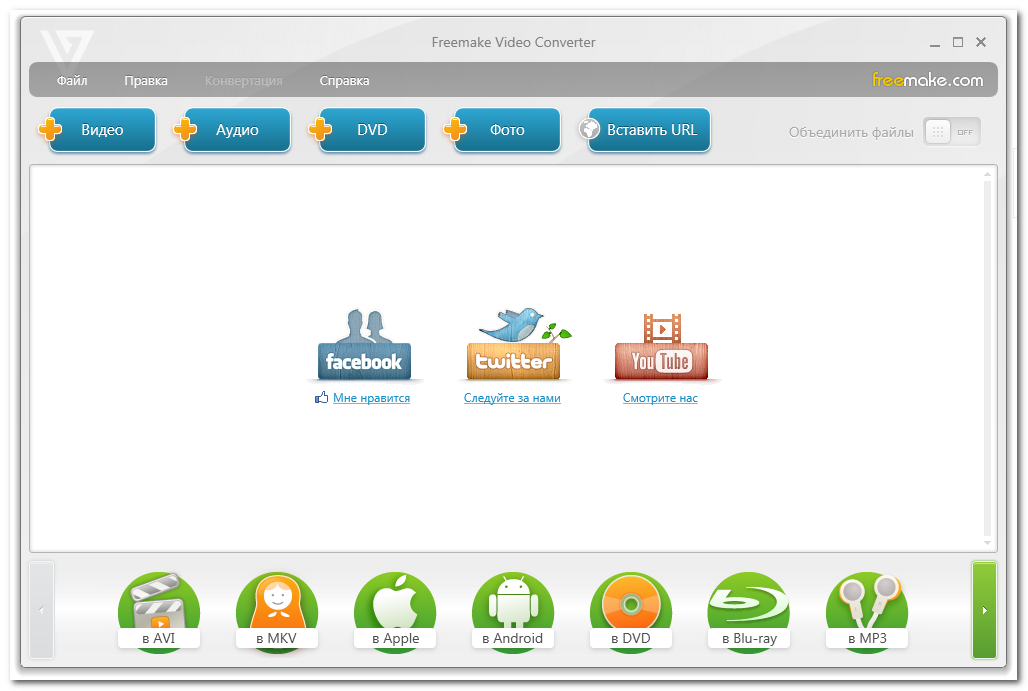Click the globe icon on Вставить URL

[589, 128]
